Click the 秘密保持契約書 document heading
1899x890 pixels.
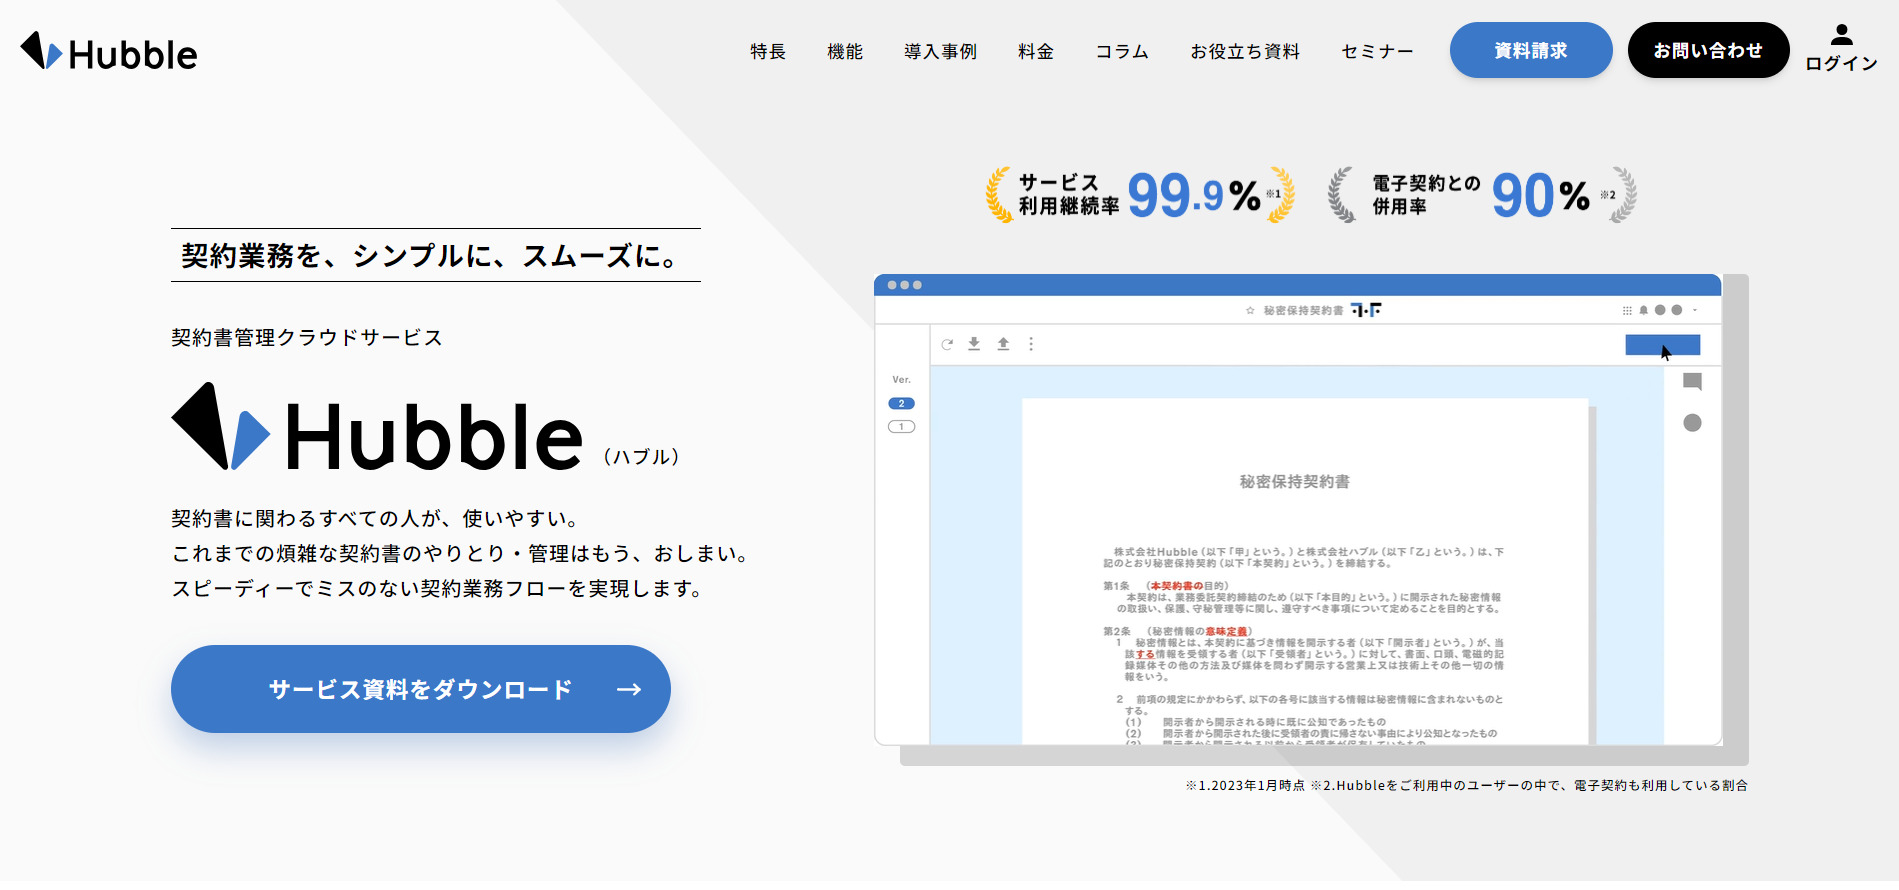pos(1295,482)
